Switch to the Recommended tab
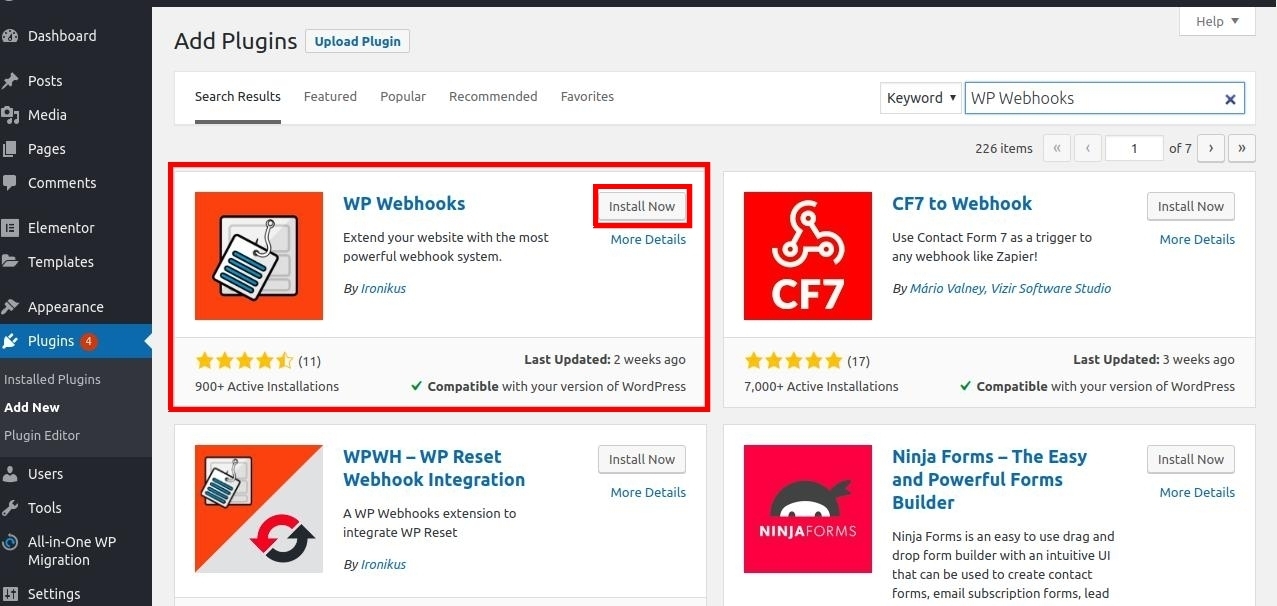 coord(493,97)
